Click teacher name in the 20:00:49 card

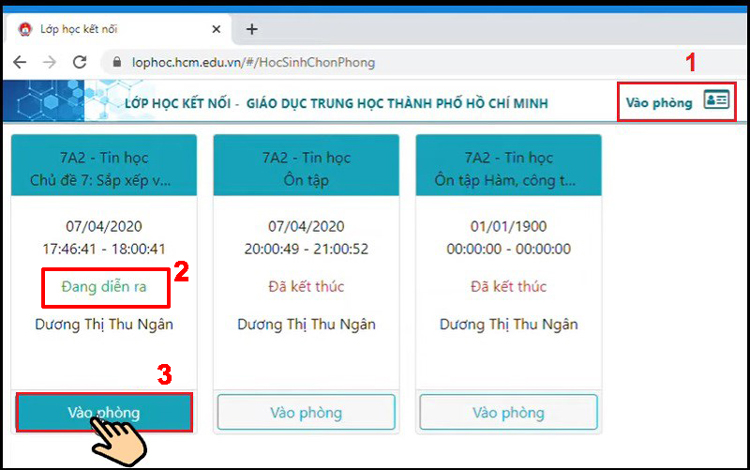(306, 324)
